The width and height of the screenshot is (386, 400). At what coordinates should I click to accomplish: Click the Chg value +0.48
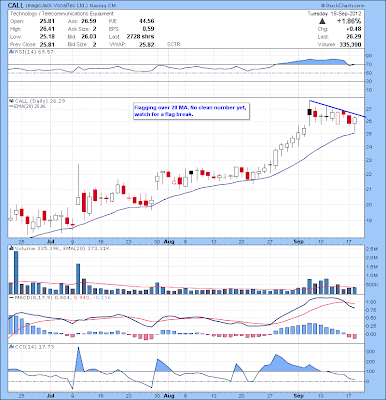[353, 29]
